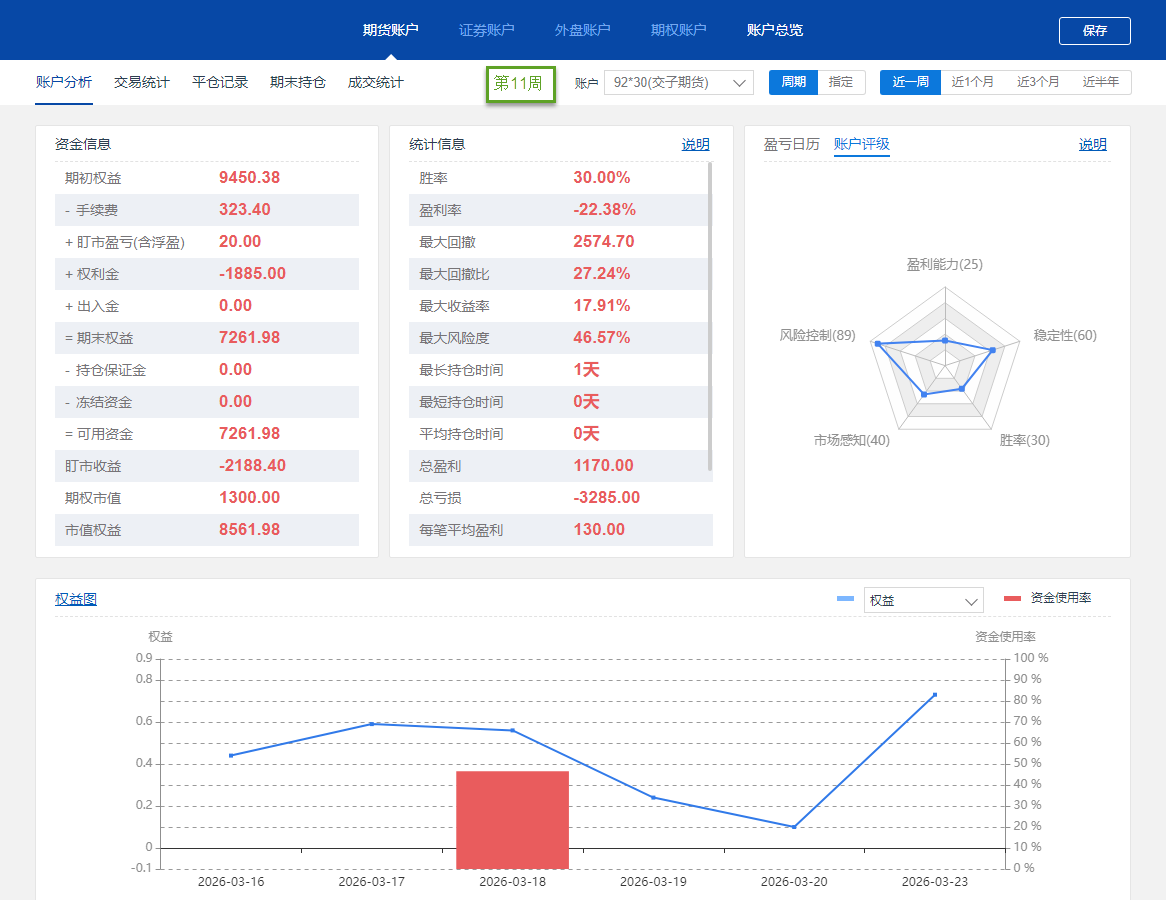
Task: Click the red bar for 2026-03-18
Action: (512, 819)
